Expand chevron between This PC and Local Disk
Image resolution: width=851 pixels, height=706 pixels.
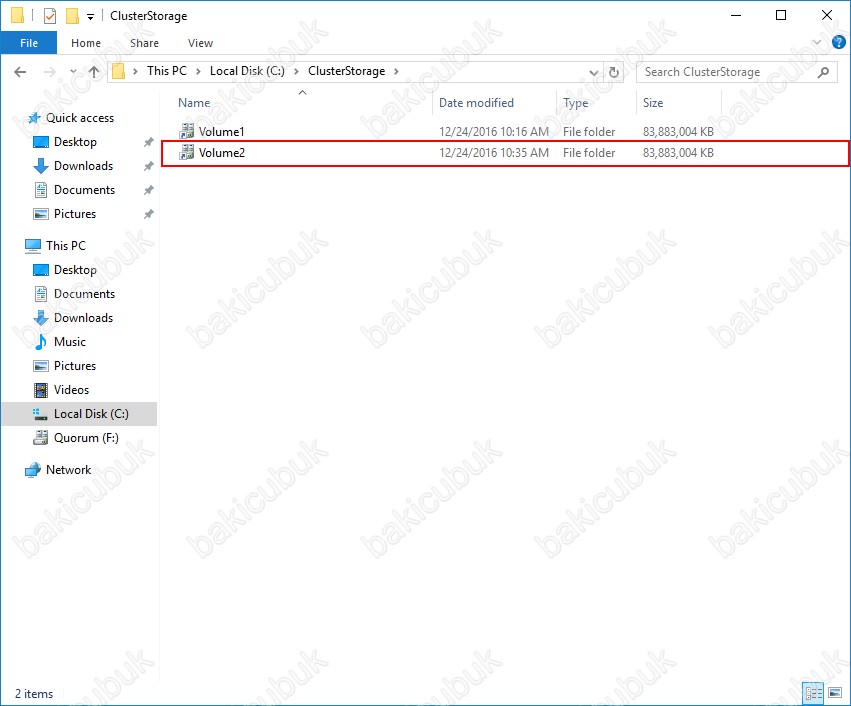pyautogui.click(x=198, y=71)
